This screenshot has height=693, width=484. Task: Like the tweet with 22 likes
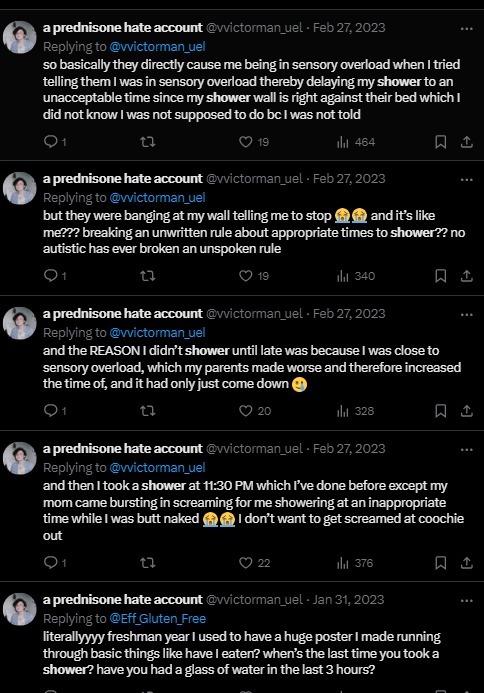[254, 563]
